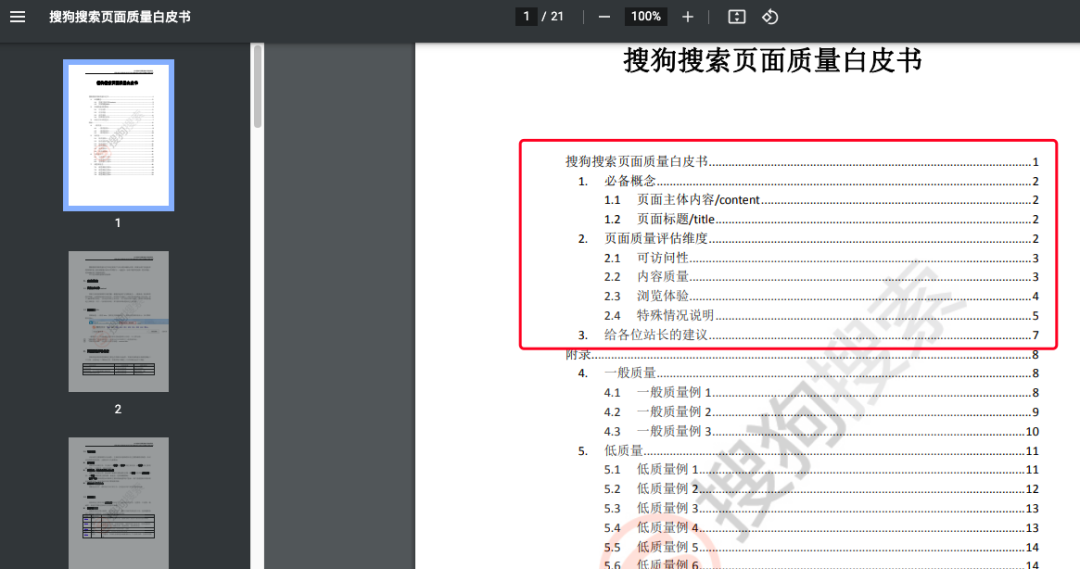Viewport: 1080px width, 569px height.
Task: Toggle the sidebar with the hamburger menu icon
Action: point(17,17)
